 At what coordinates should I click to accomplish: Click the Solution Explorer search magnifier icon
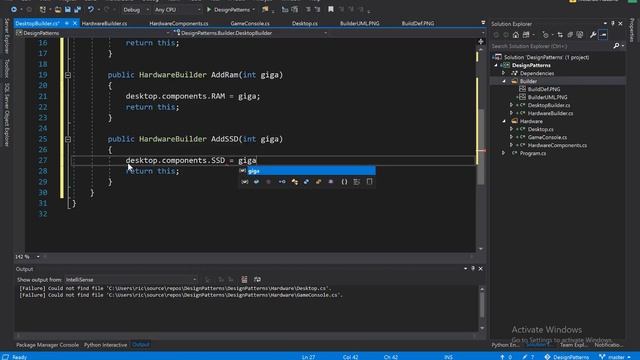[616, 46]
